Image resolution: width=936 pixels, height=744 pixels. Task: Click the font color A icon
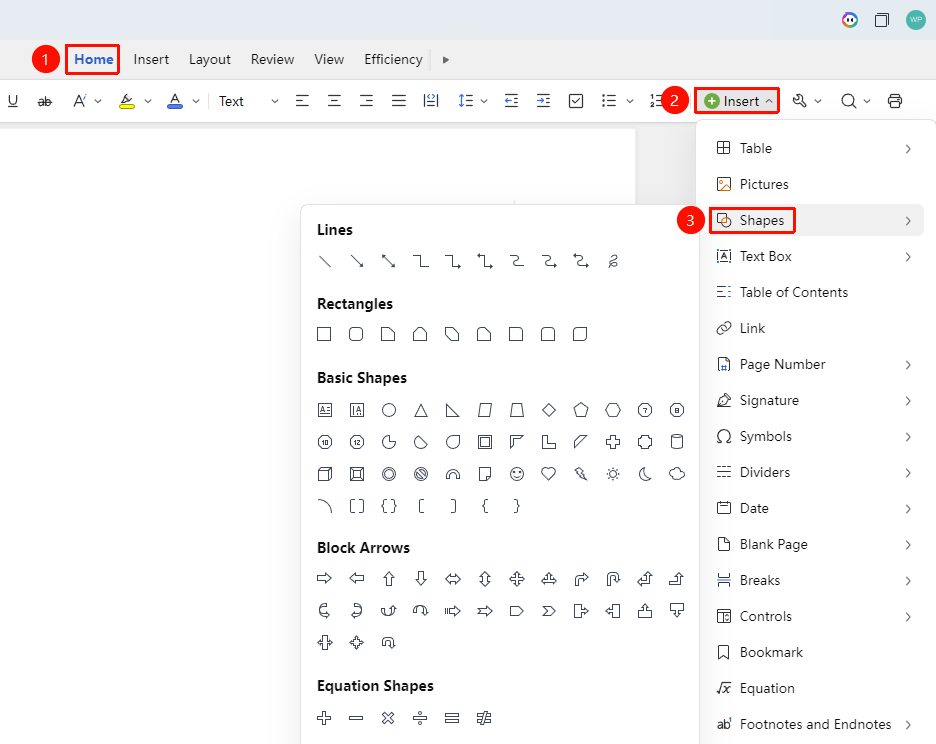click(x=174, y=101)
